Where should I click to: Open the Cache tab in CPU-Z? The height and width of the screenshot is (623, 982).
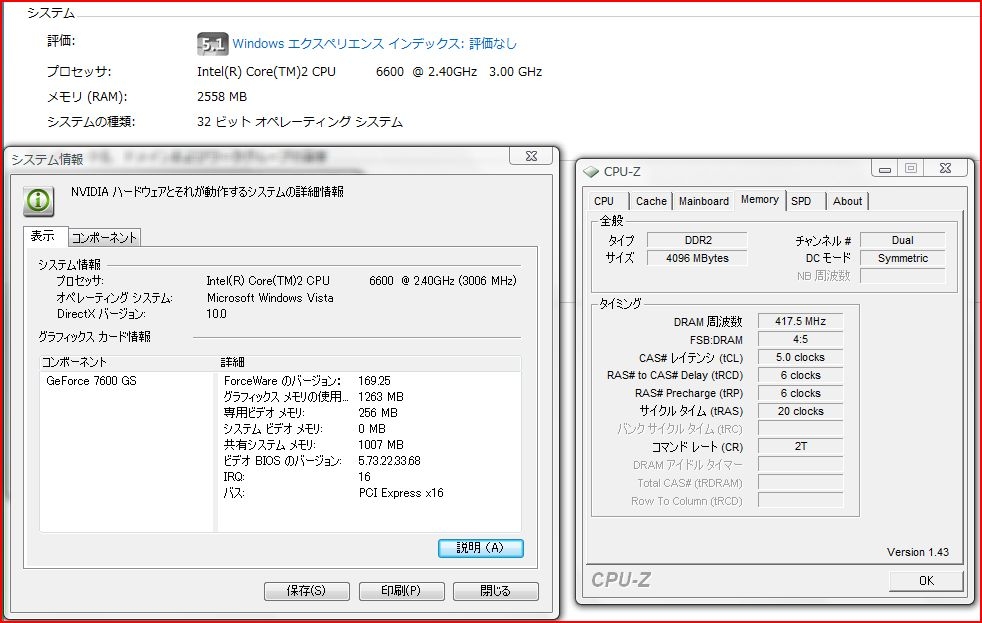(651, 201)
